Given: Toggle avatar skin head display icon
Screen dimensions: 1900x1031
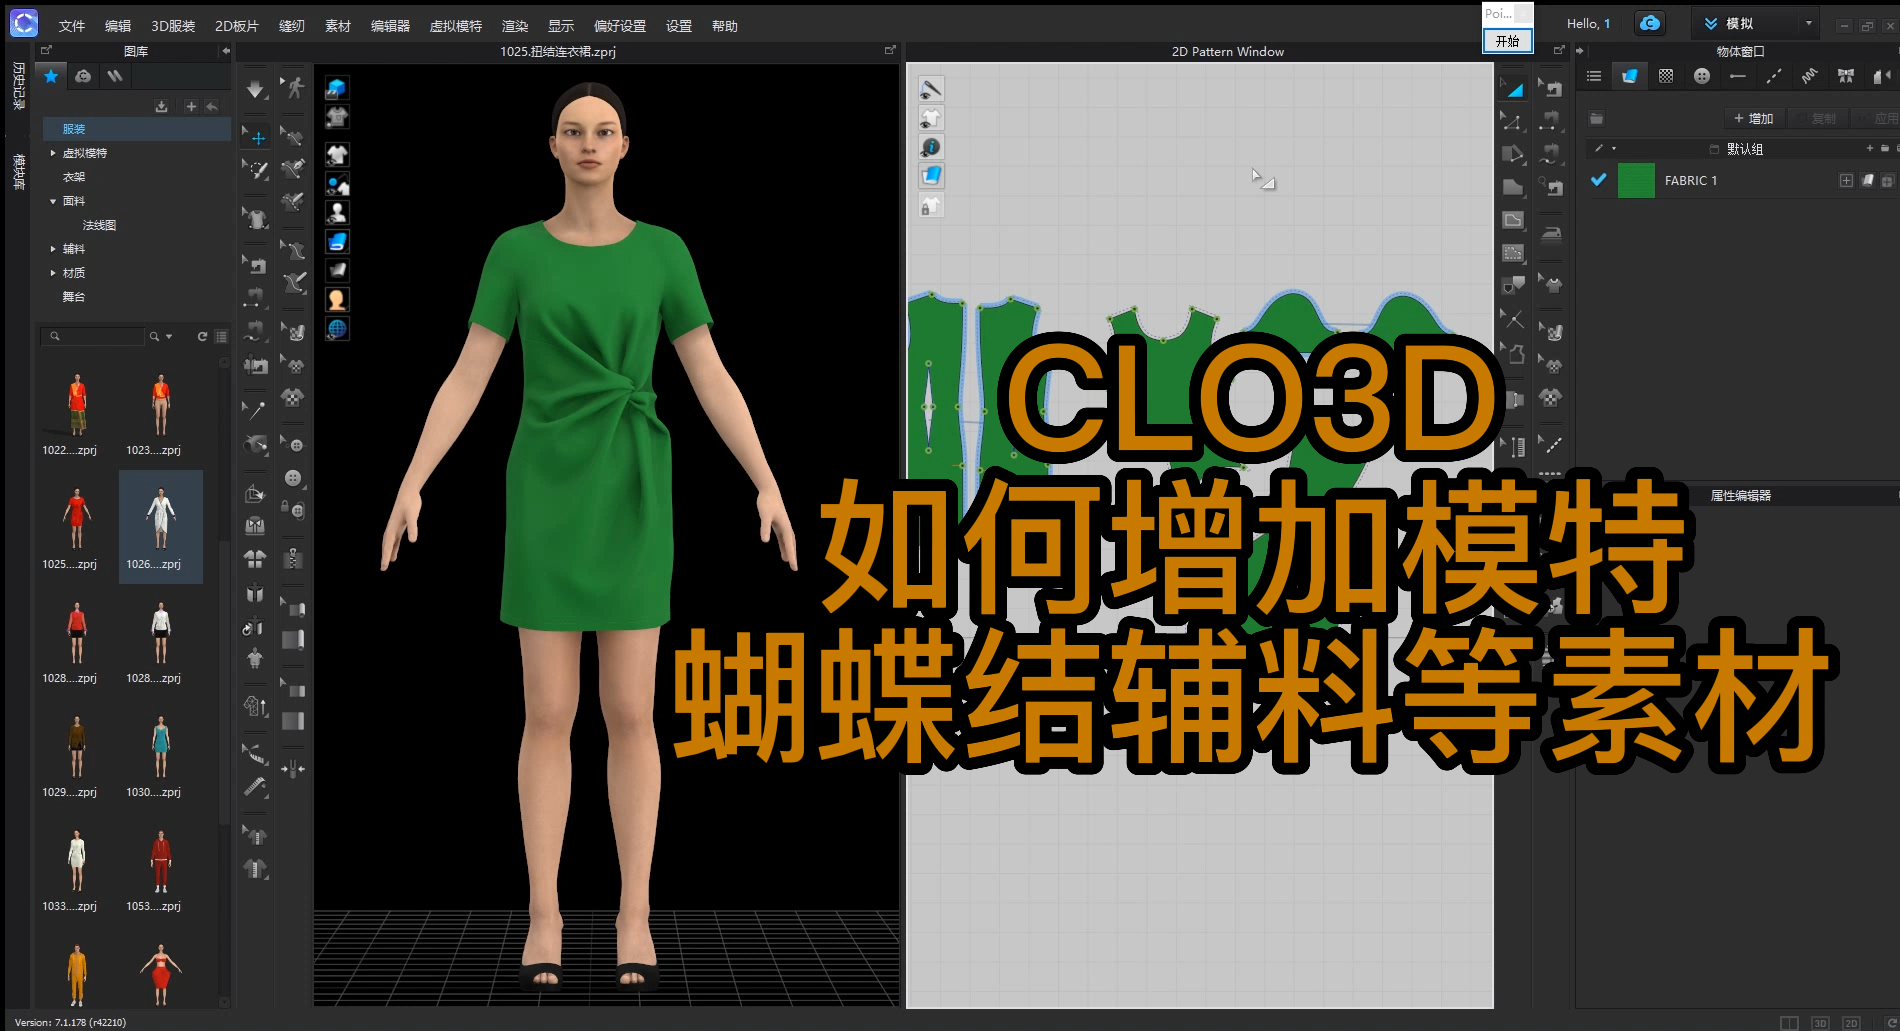Looking at the screenshot, I should (x=337, y=299).
